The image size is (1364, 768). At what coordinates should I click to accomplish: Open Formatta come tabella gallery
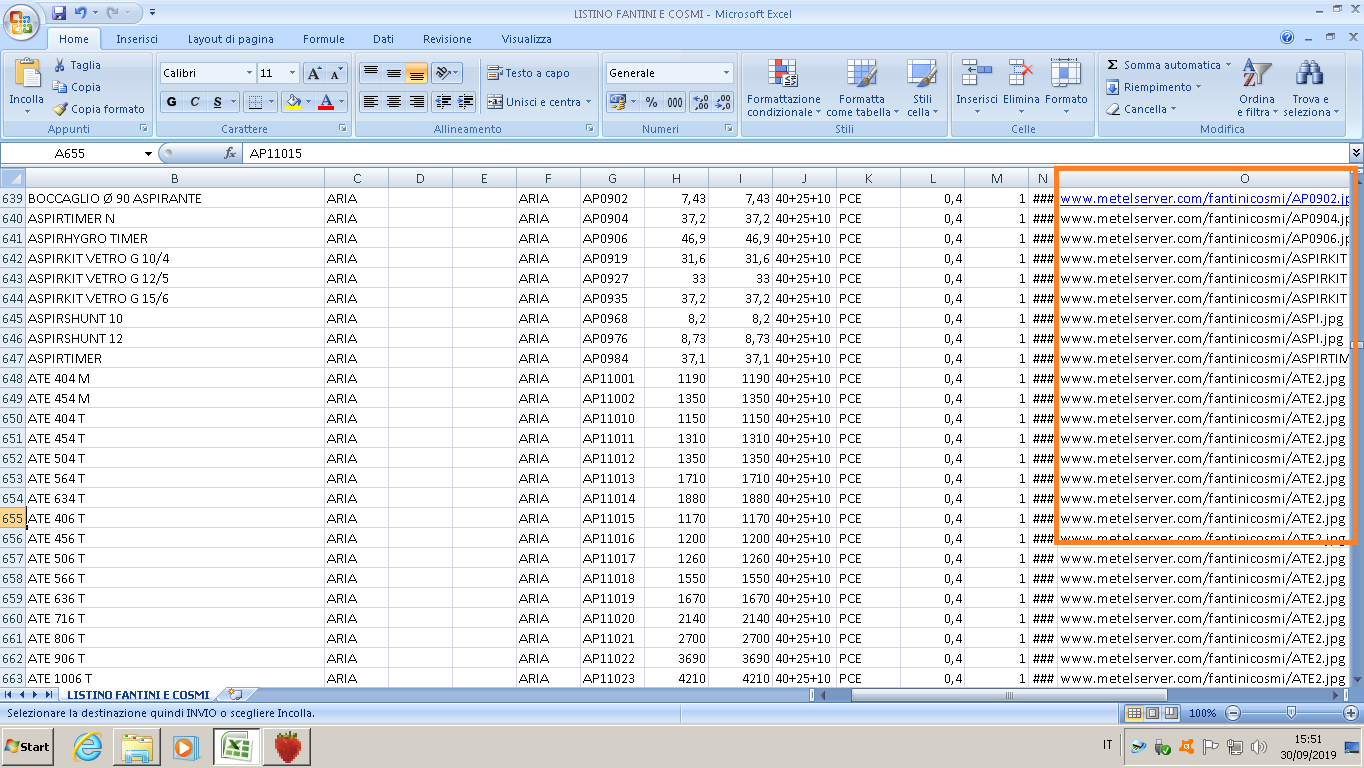(862, 88)
